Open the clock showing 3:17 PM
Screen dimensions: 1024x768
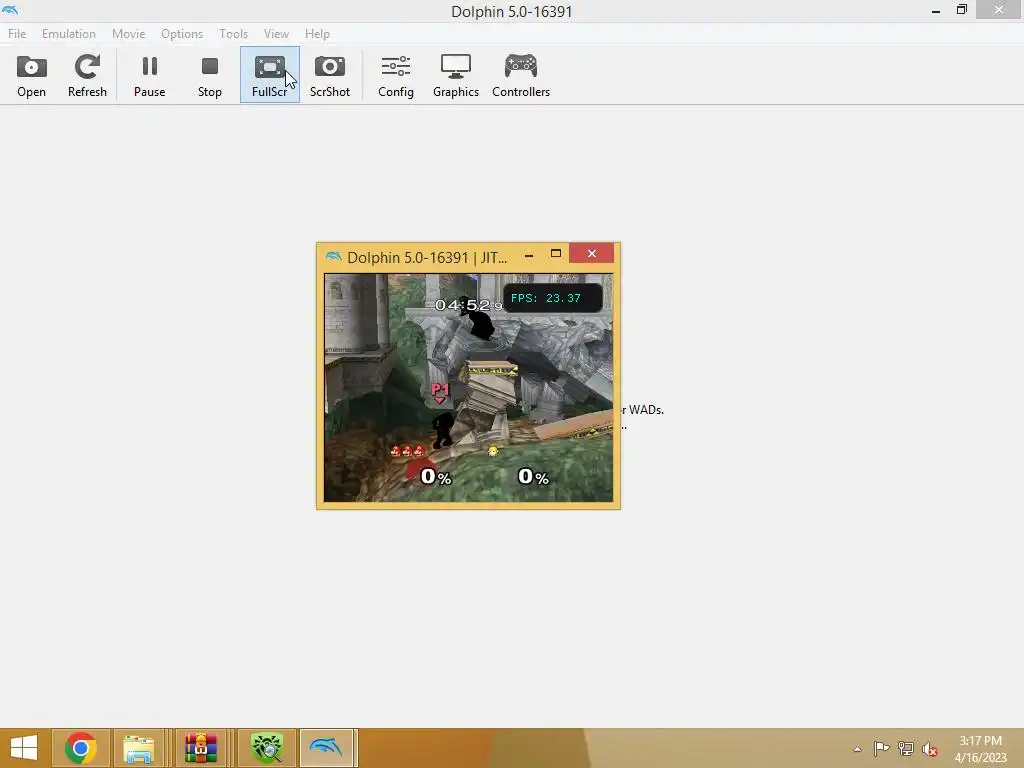click(x=980, y=749)
